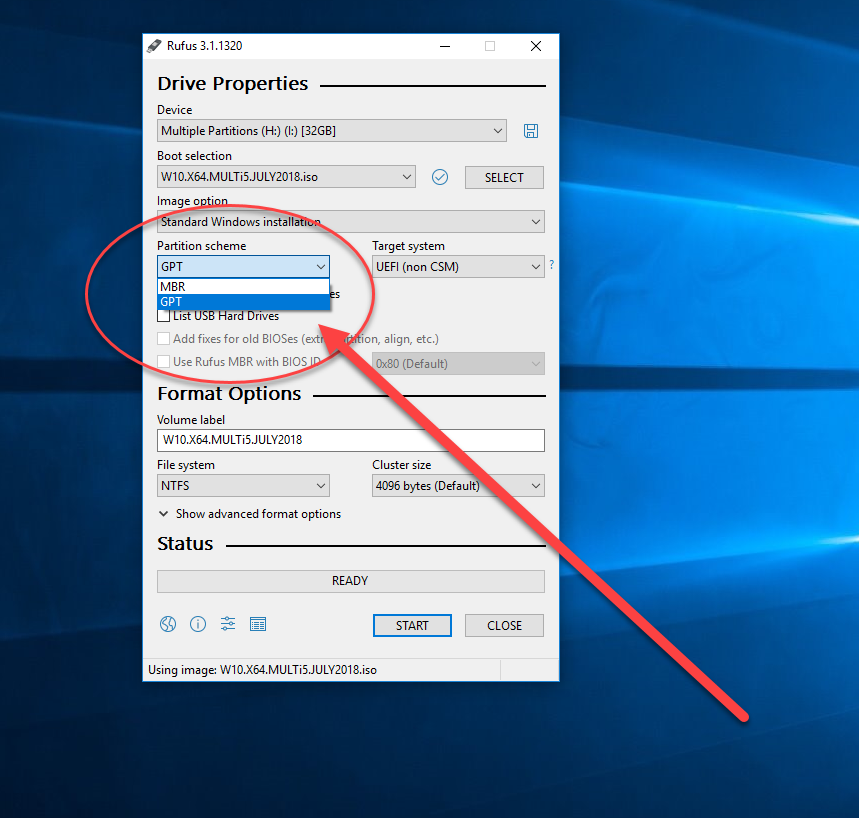This screenshot has width=859, height=818.
Task: Click the SELECT button for ISO
Action: point(504,178)
